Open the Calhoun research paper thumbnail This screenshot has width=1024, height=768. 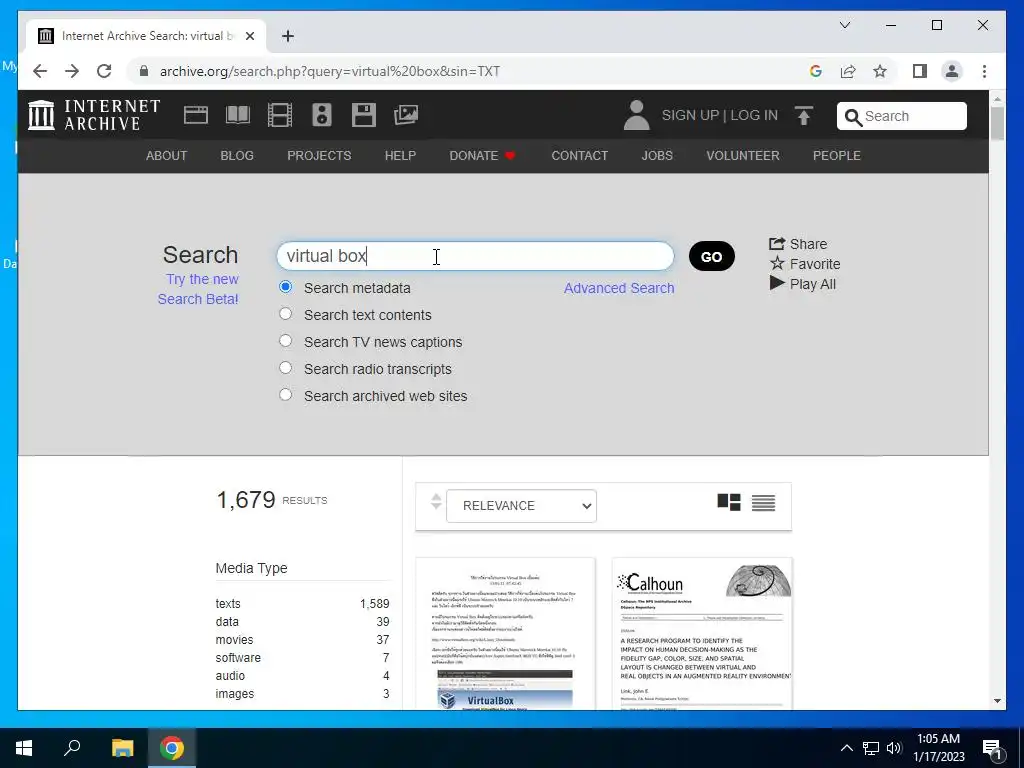tap(702, 633)
